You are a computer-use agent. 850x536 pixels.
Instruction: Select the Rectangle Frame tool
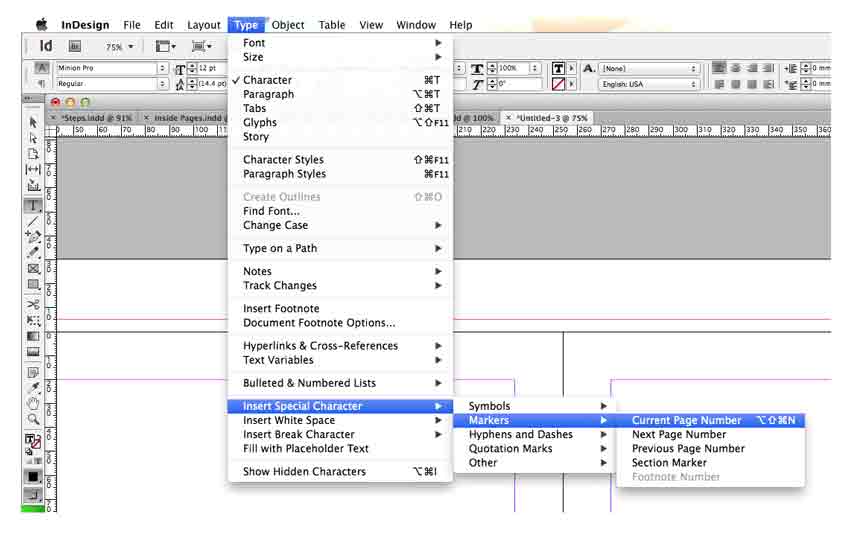pyautogui.click(x=33, y=268)
